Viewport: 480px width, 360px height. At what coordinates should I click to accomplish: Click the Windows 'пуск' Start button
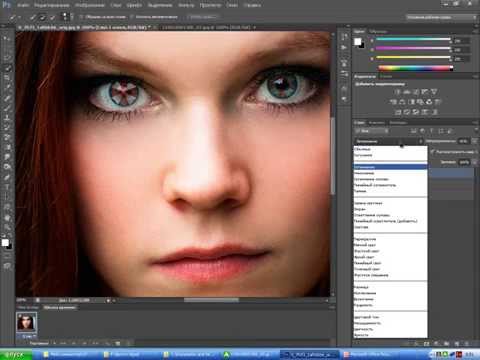16,355
